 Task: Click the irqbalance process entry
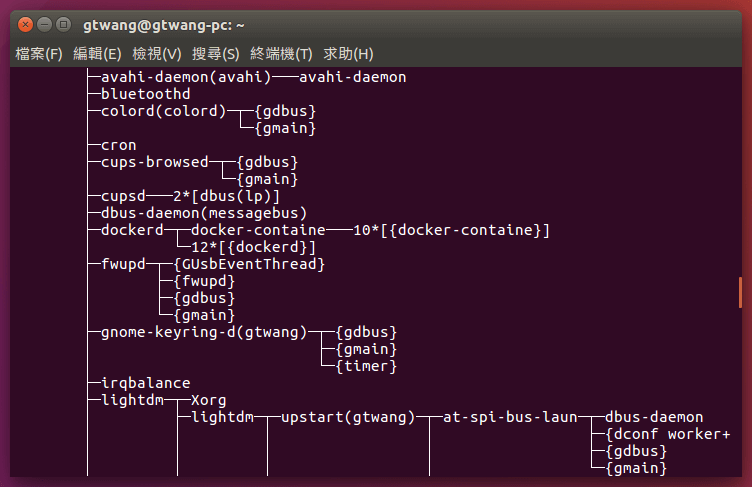pos(145,383)
